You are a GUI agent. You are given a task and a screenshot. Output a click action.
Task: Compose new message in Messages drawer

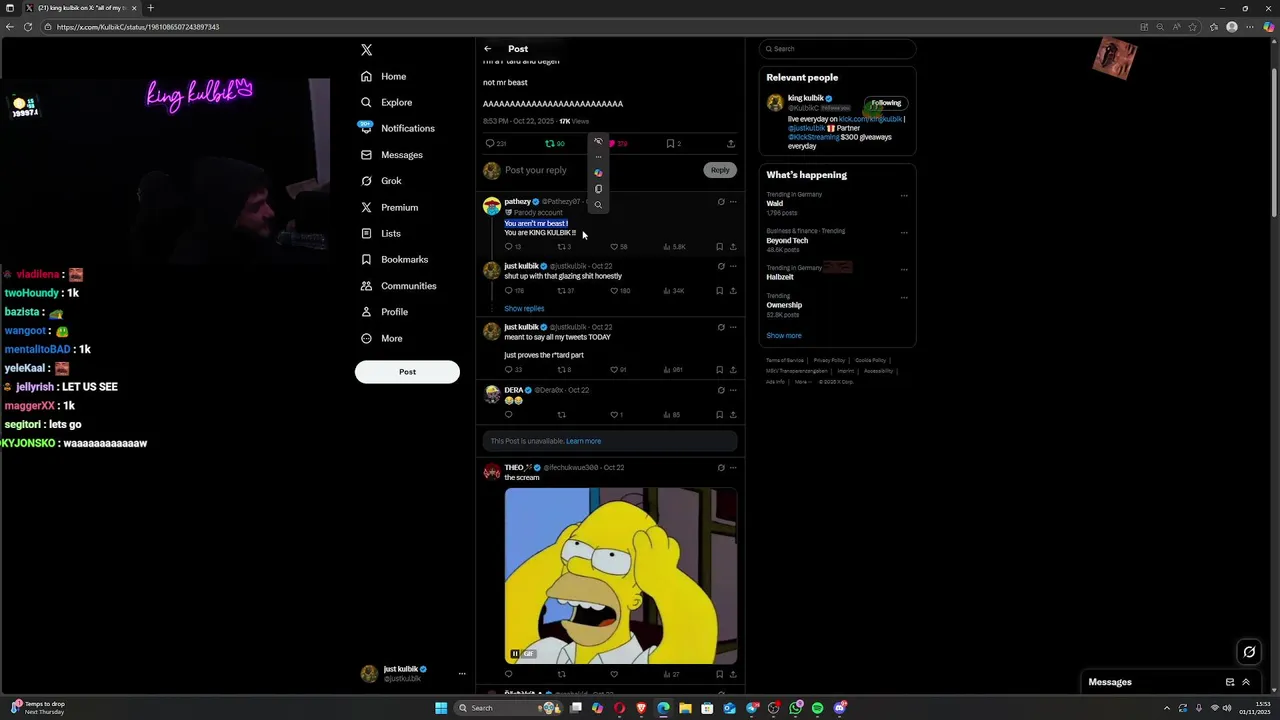pos(1230,682)
